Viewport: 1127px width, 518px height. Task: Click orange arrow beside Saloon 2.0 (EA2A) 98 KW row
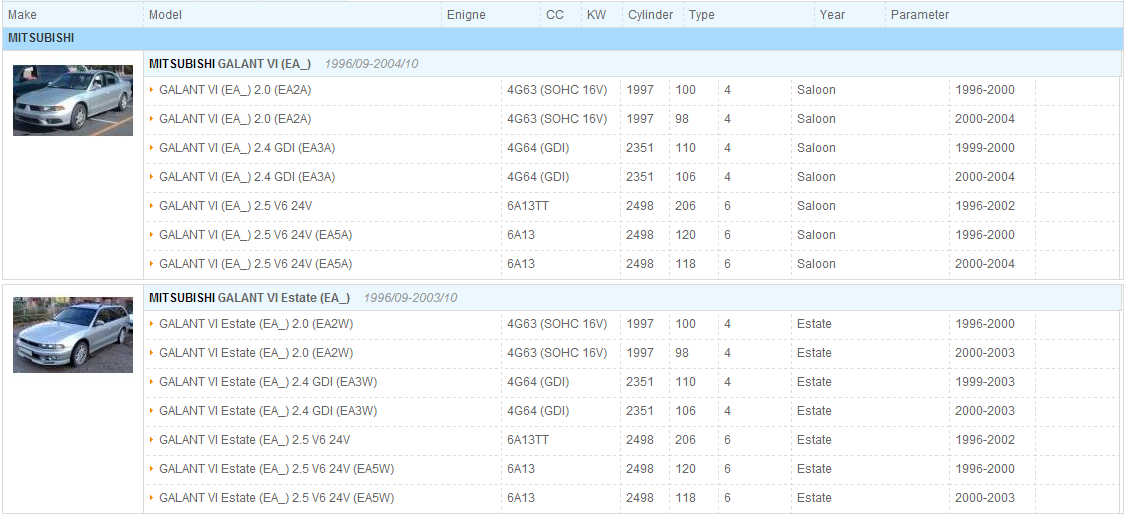click(152, 119)
